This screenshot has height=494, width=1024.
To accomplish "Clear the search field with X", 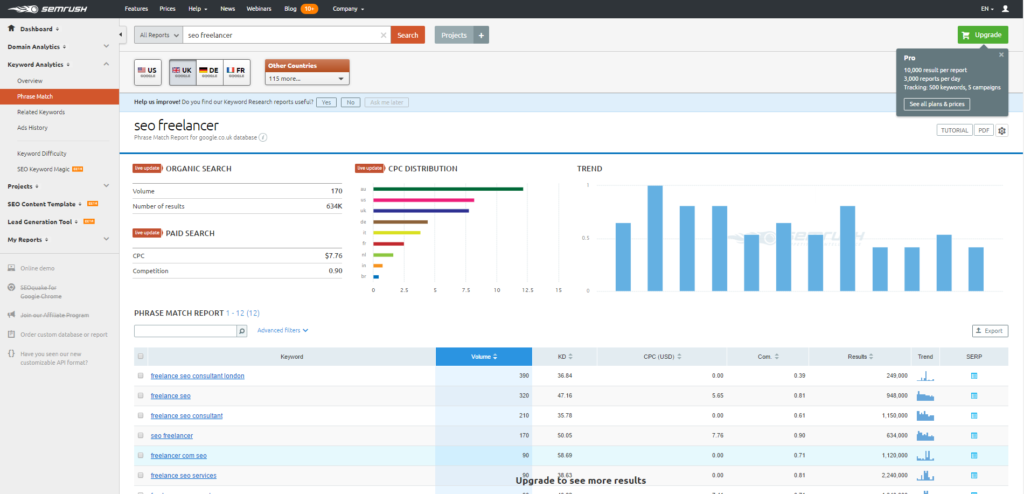I will click(383, 35).
